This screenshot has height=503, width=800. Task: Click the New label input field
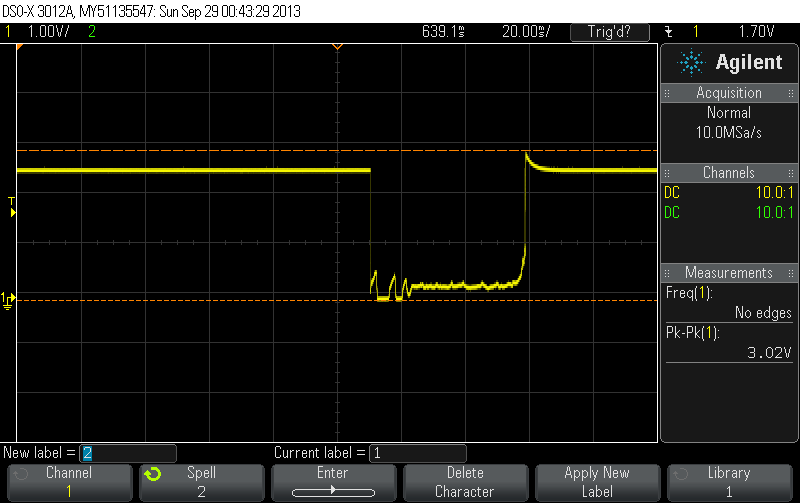tap(128, 453)
